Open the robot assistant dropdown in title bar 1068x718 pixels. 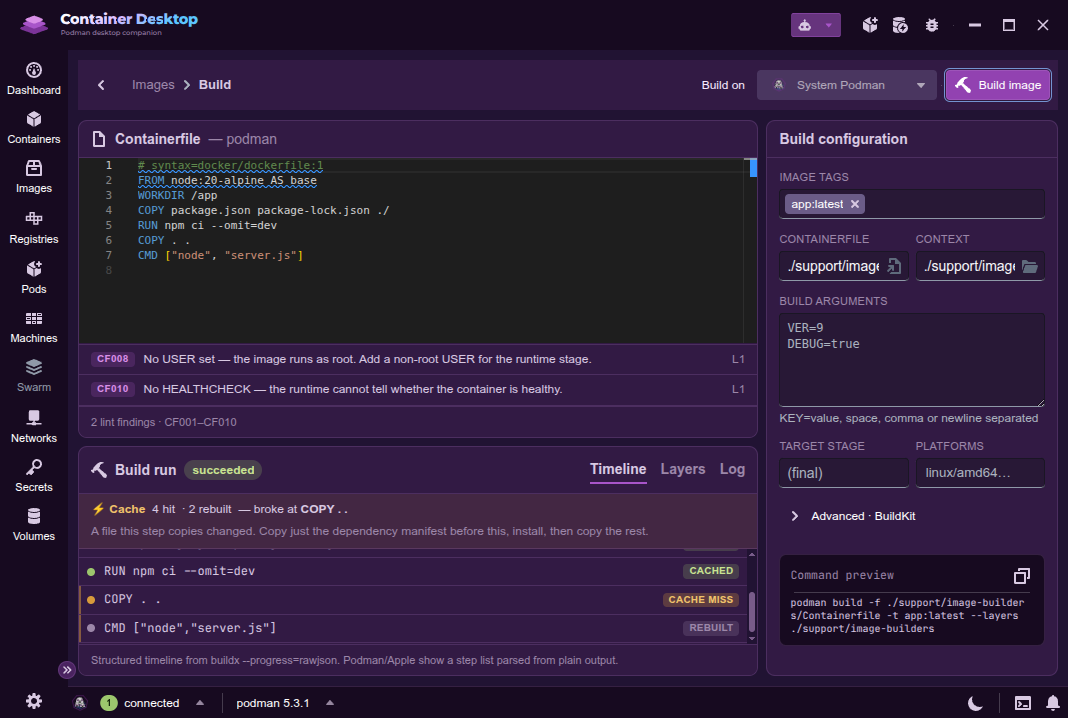pos(815,25)
